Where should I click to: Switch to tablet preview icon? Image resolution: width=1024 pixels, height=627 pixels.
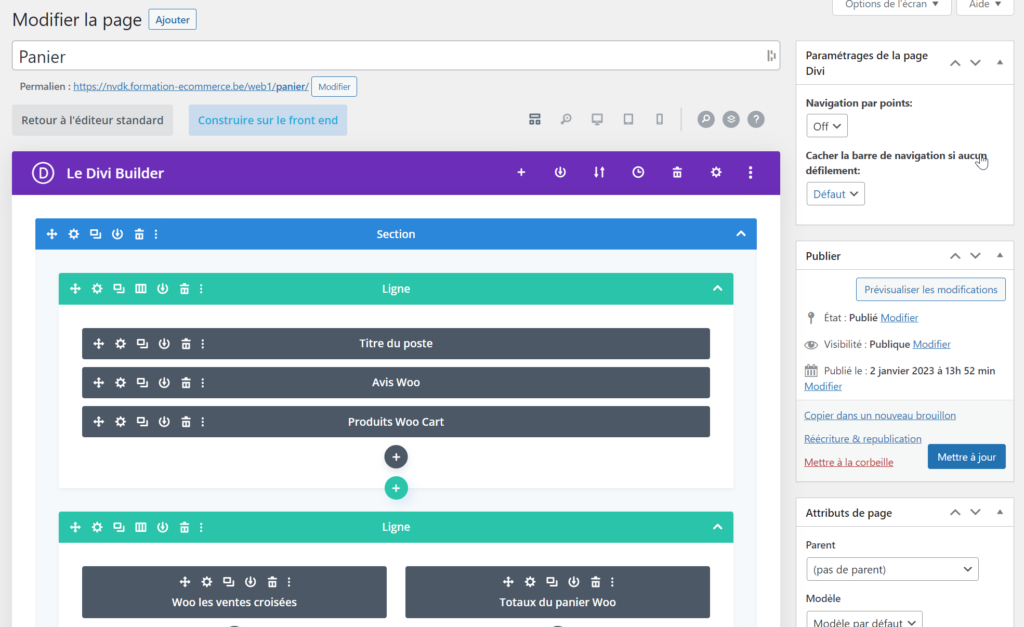(628, 120)
